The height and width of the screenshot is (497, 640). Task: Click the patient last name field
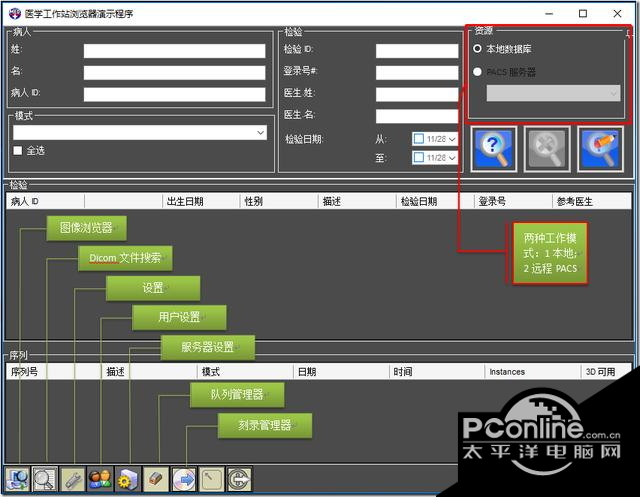pos(174,51)
